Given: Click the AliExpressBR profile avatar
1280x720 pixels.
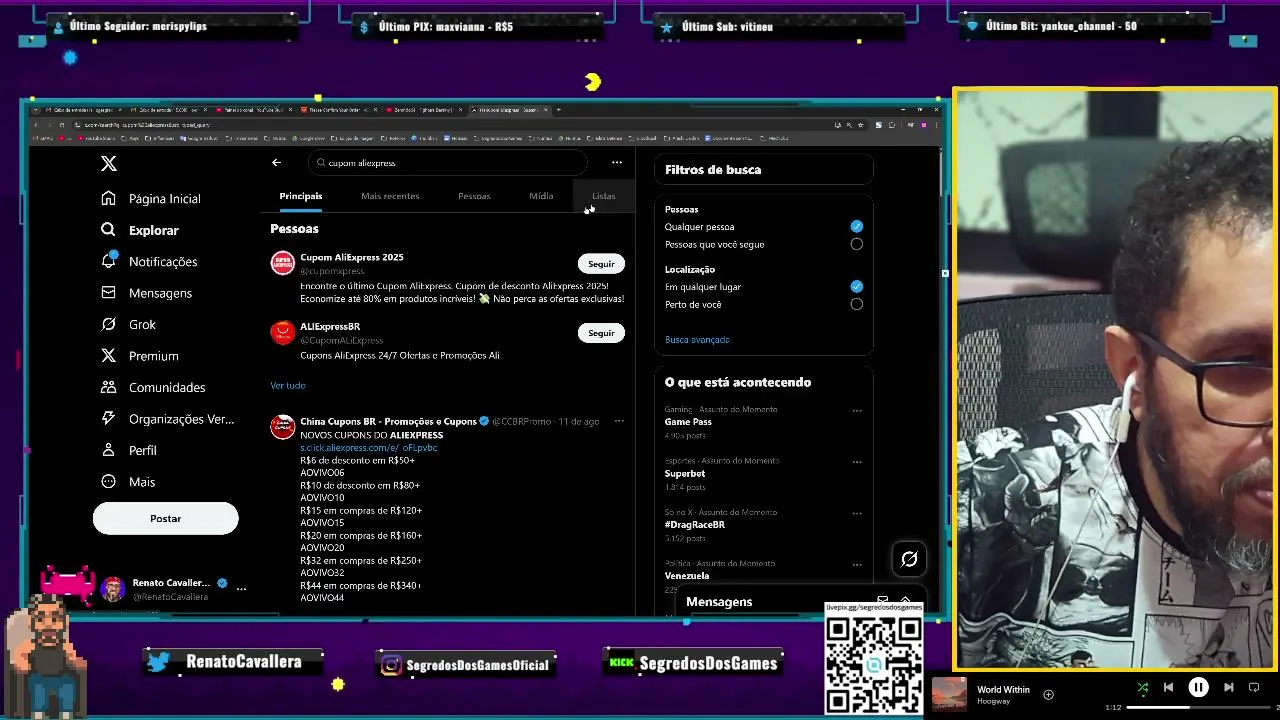Looking at the screenshot, I should pyautogui.click(x=283, y=332).
